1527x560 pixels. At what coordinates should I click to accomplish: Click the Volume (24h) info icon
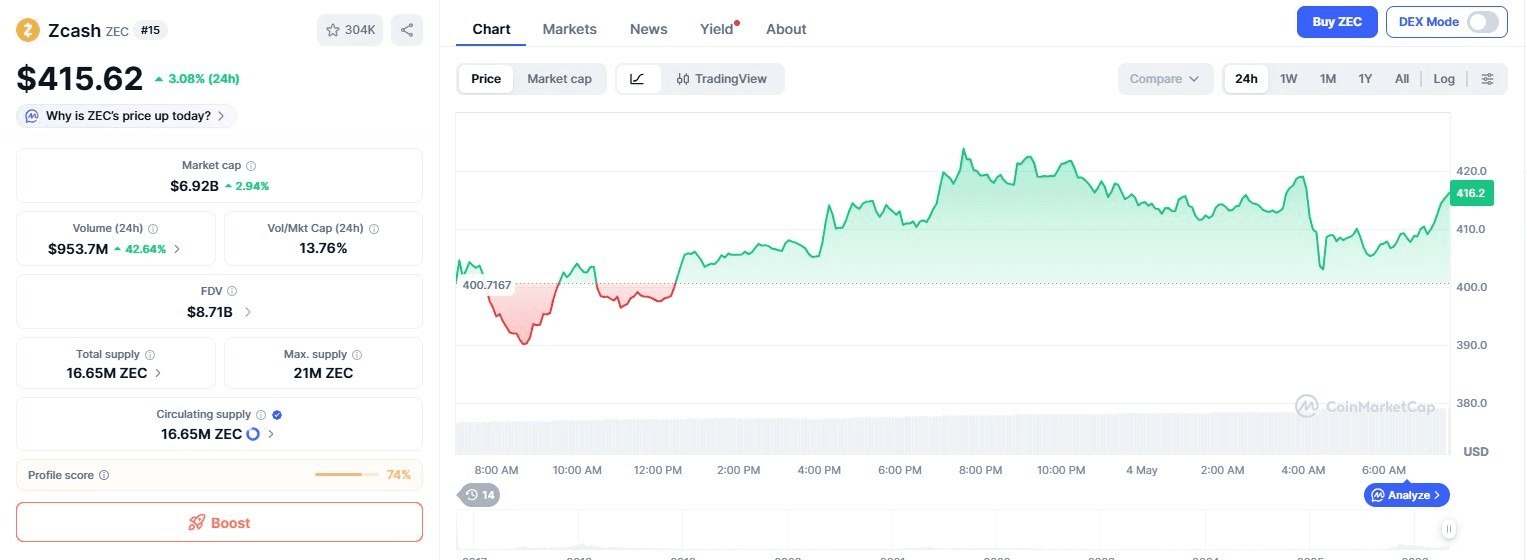tap(153, 229)
